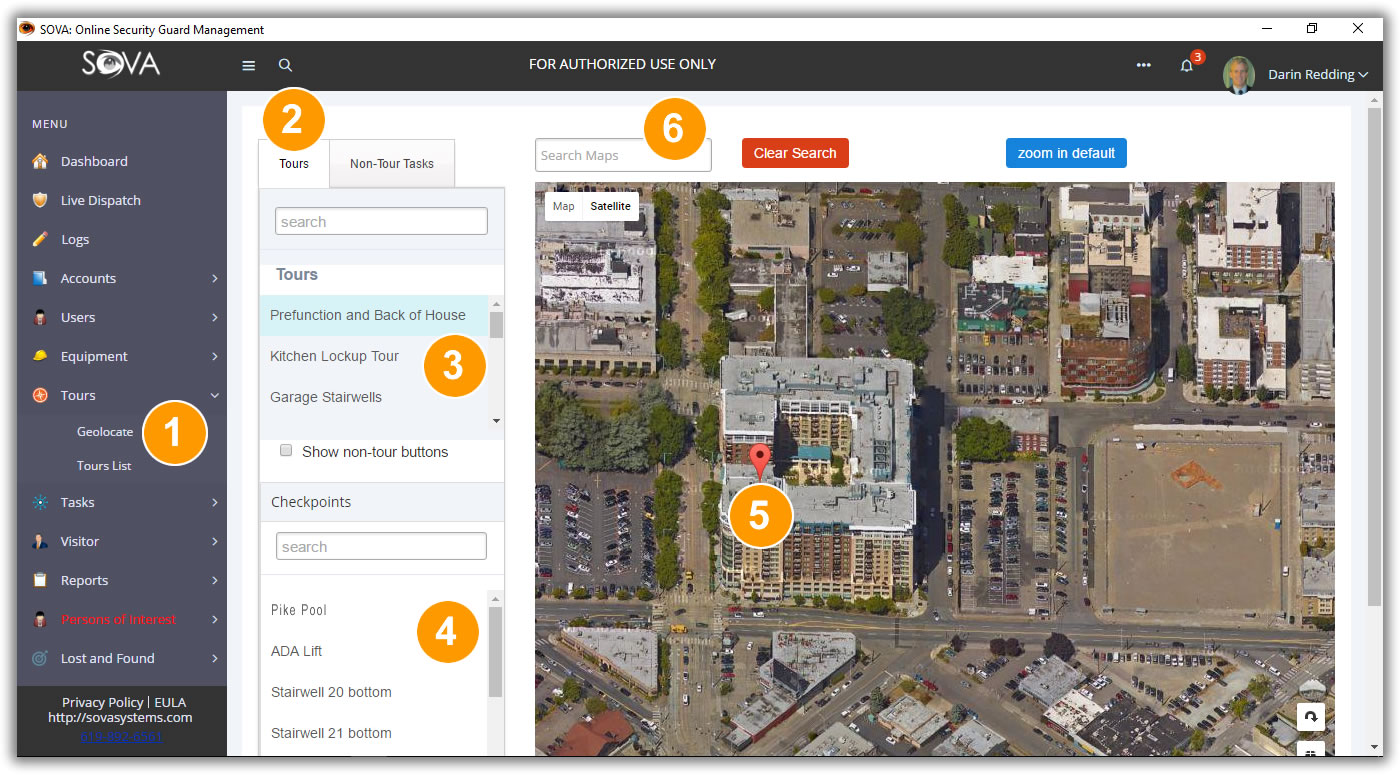Switch map to Map view
Viewport: 1400px width, 775px height.
coord(564,206)
